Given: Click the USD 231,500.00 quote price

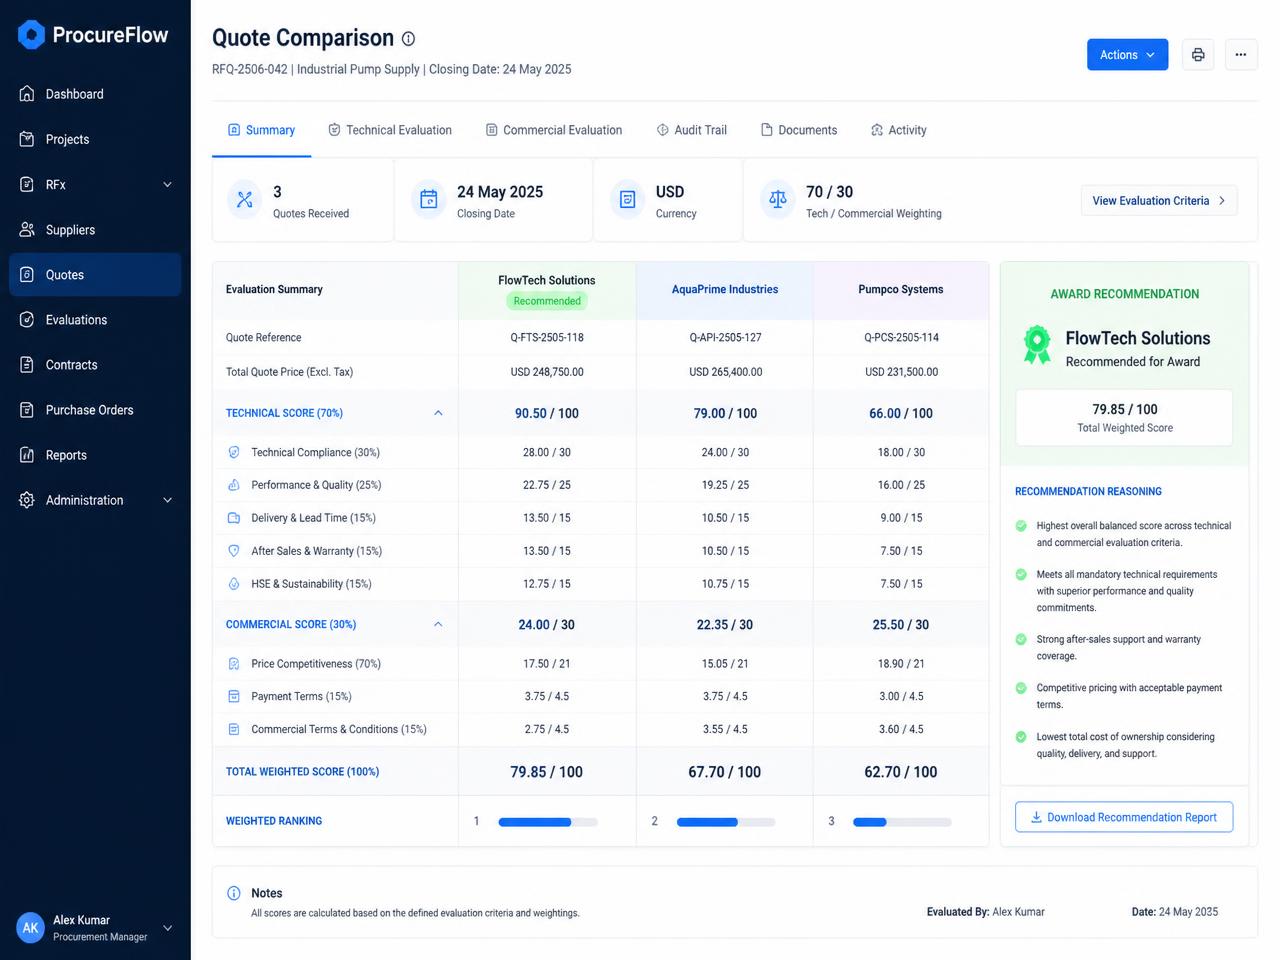Looking at the screenshot, I should (x=901, y=372).
